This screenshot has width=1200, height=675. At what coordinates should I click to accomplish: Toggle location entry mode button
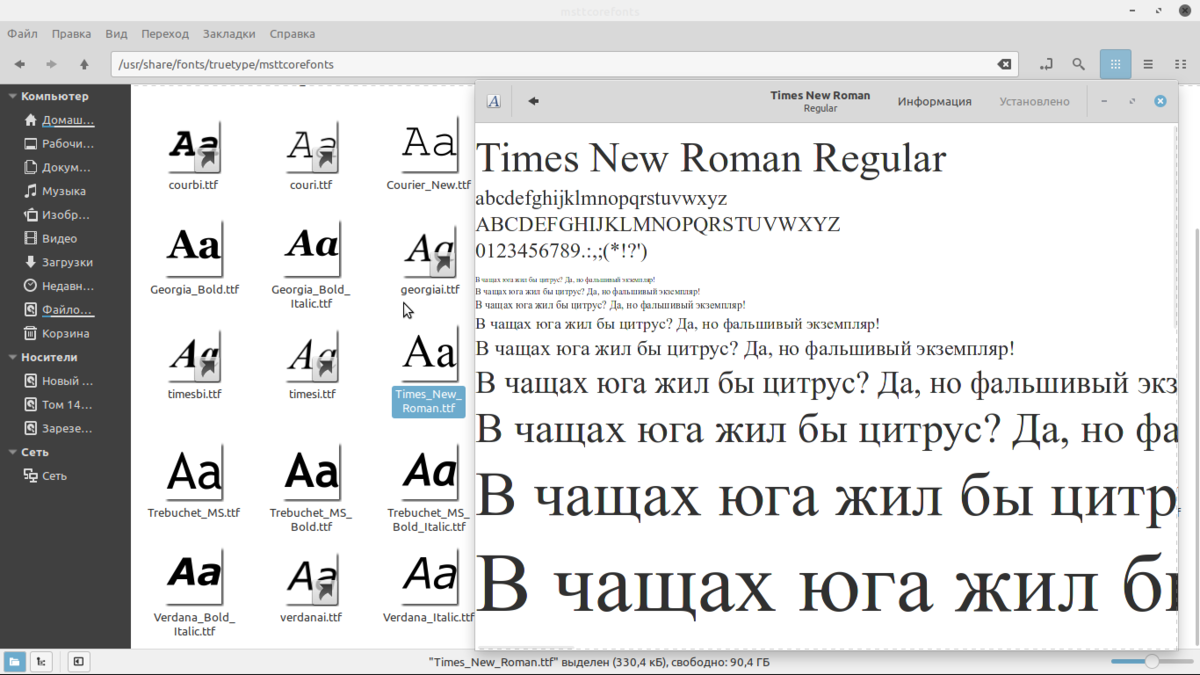1046,64
